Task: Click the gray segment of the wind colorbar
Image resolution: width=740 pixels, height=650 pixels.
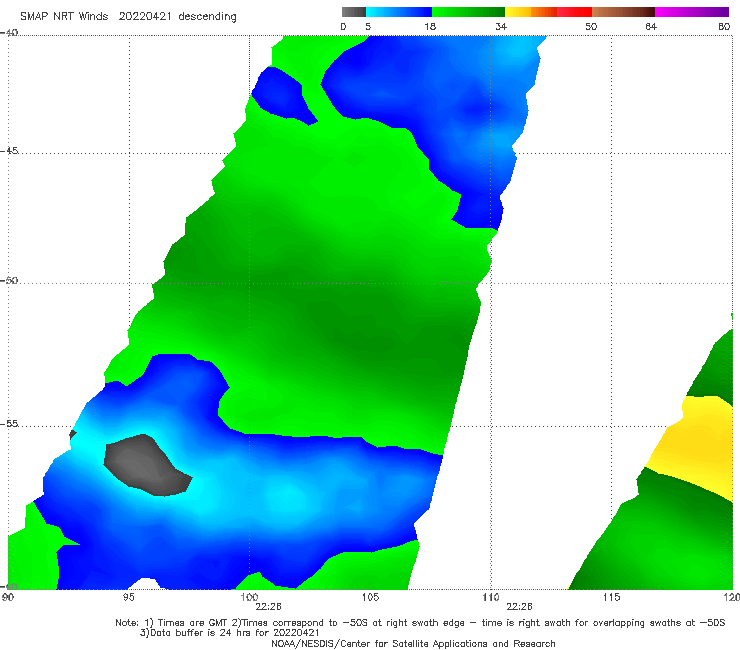Action: (x=353, y=12)
